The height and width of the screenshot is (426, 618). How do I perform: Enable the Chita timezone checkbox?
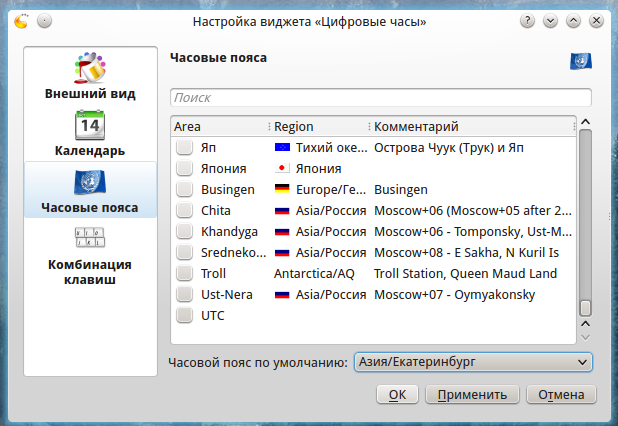pyautogui.click(x=184, y=210)
